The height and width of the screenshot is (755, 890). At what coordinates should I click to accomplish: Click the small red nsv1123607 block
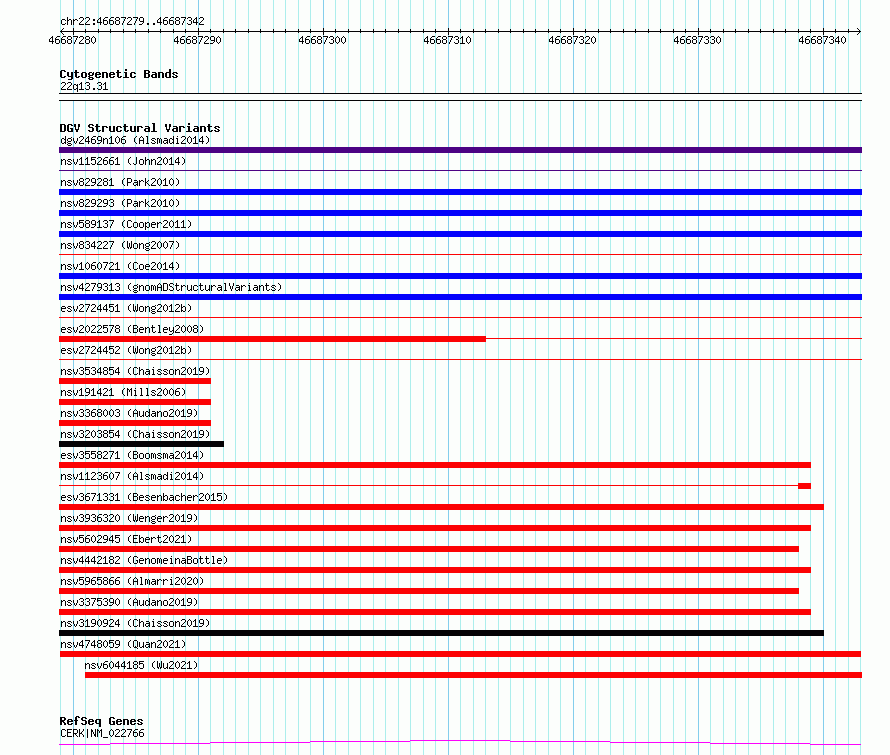[804, 486]
